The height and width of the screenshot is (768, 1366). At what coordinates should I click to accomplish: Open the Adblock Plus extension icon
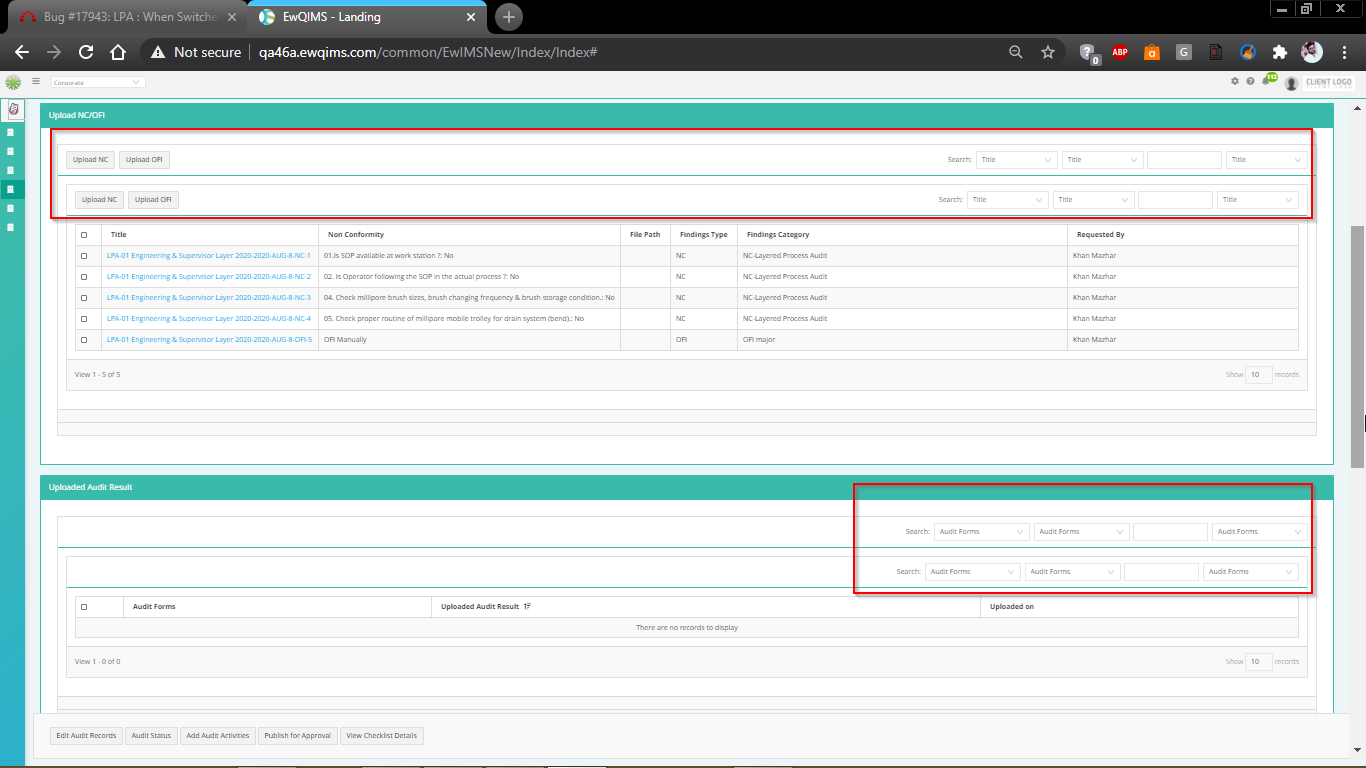click(x=1120, y=52)
